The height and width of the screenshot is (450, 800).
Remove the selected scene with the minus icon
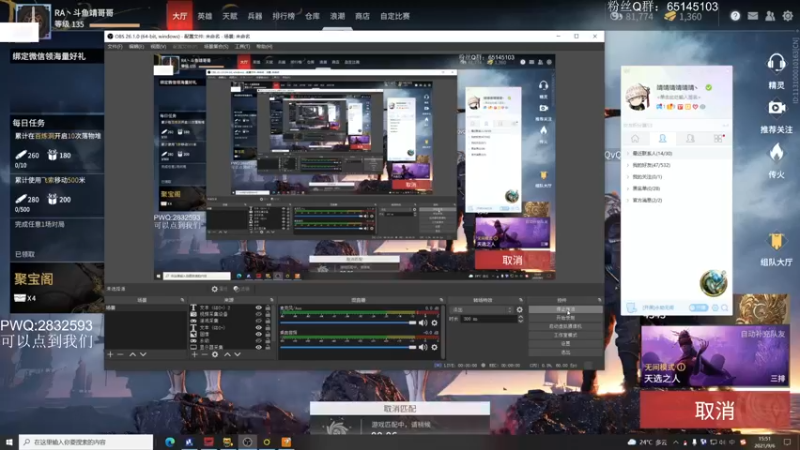(120, 354)
